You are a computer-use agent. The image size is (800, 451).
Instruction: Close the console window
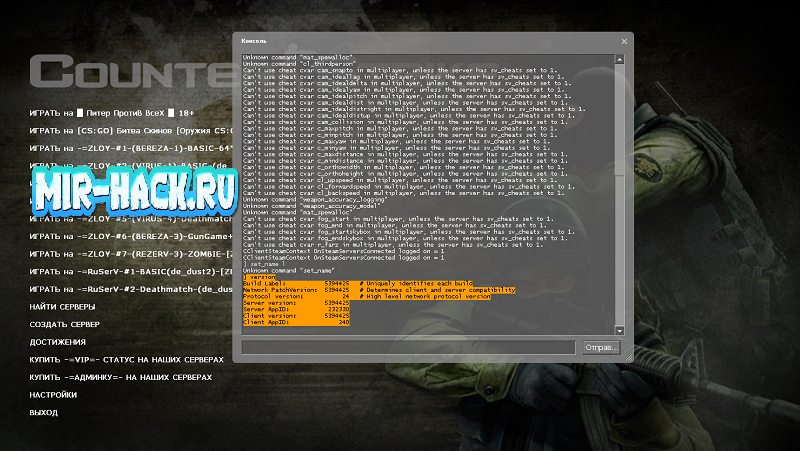624,41
